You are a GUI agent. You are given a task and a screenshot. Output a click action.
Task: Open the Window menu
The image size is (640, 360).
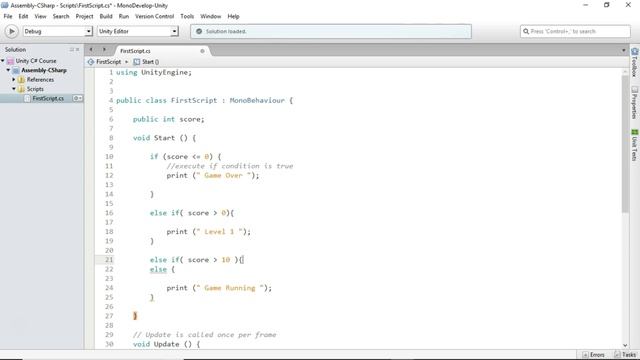click(210, 16)
